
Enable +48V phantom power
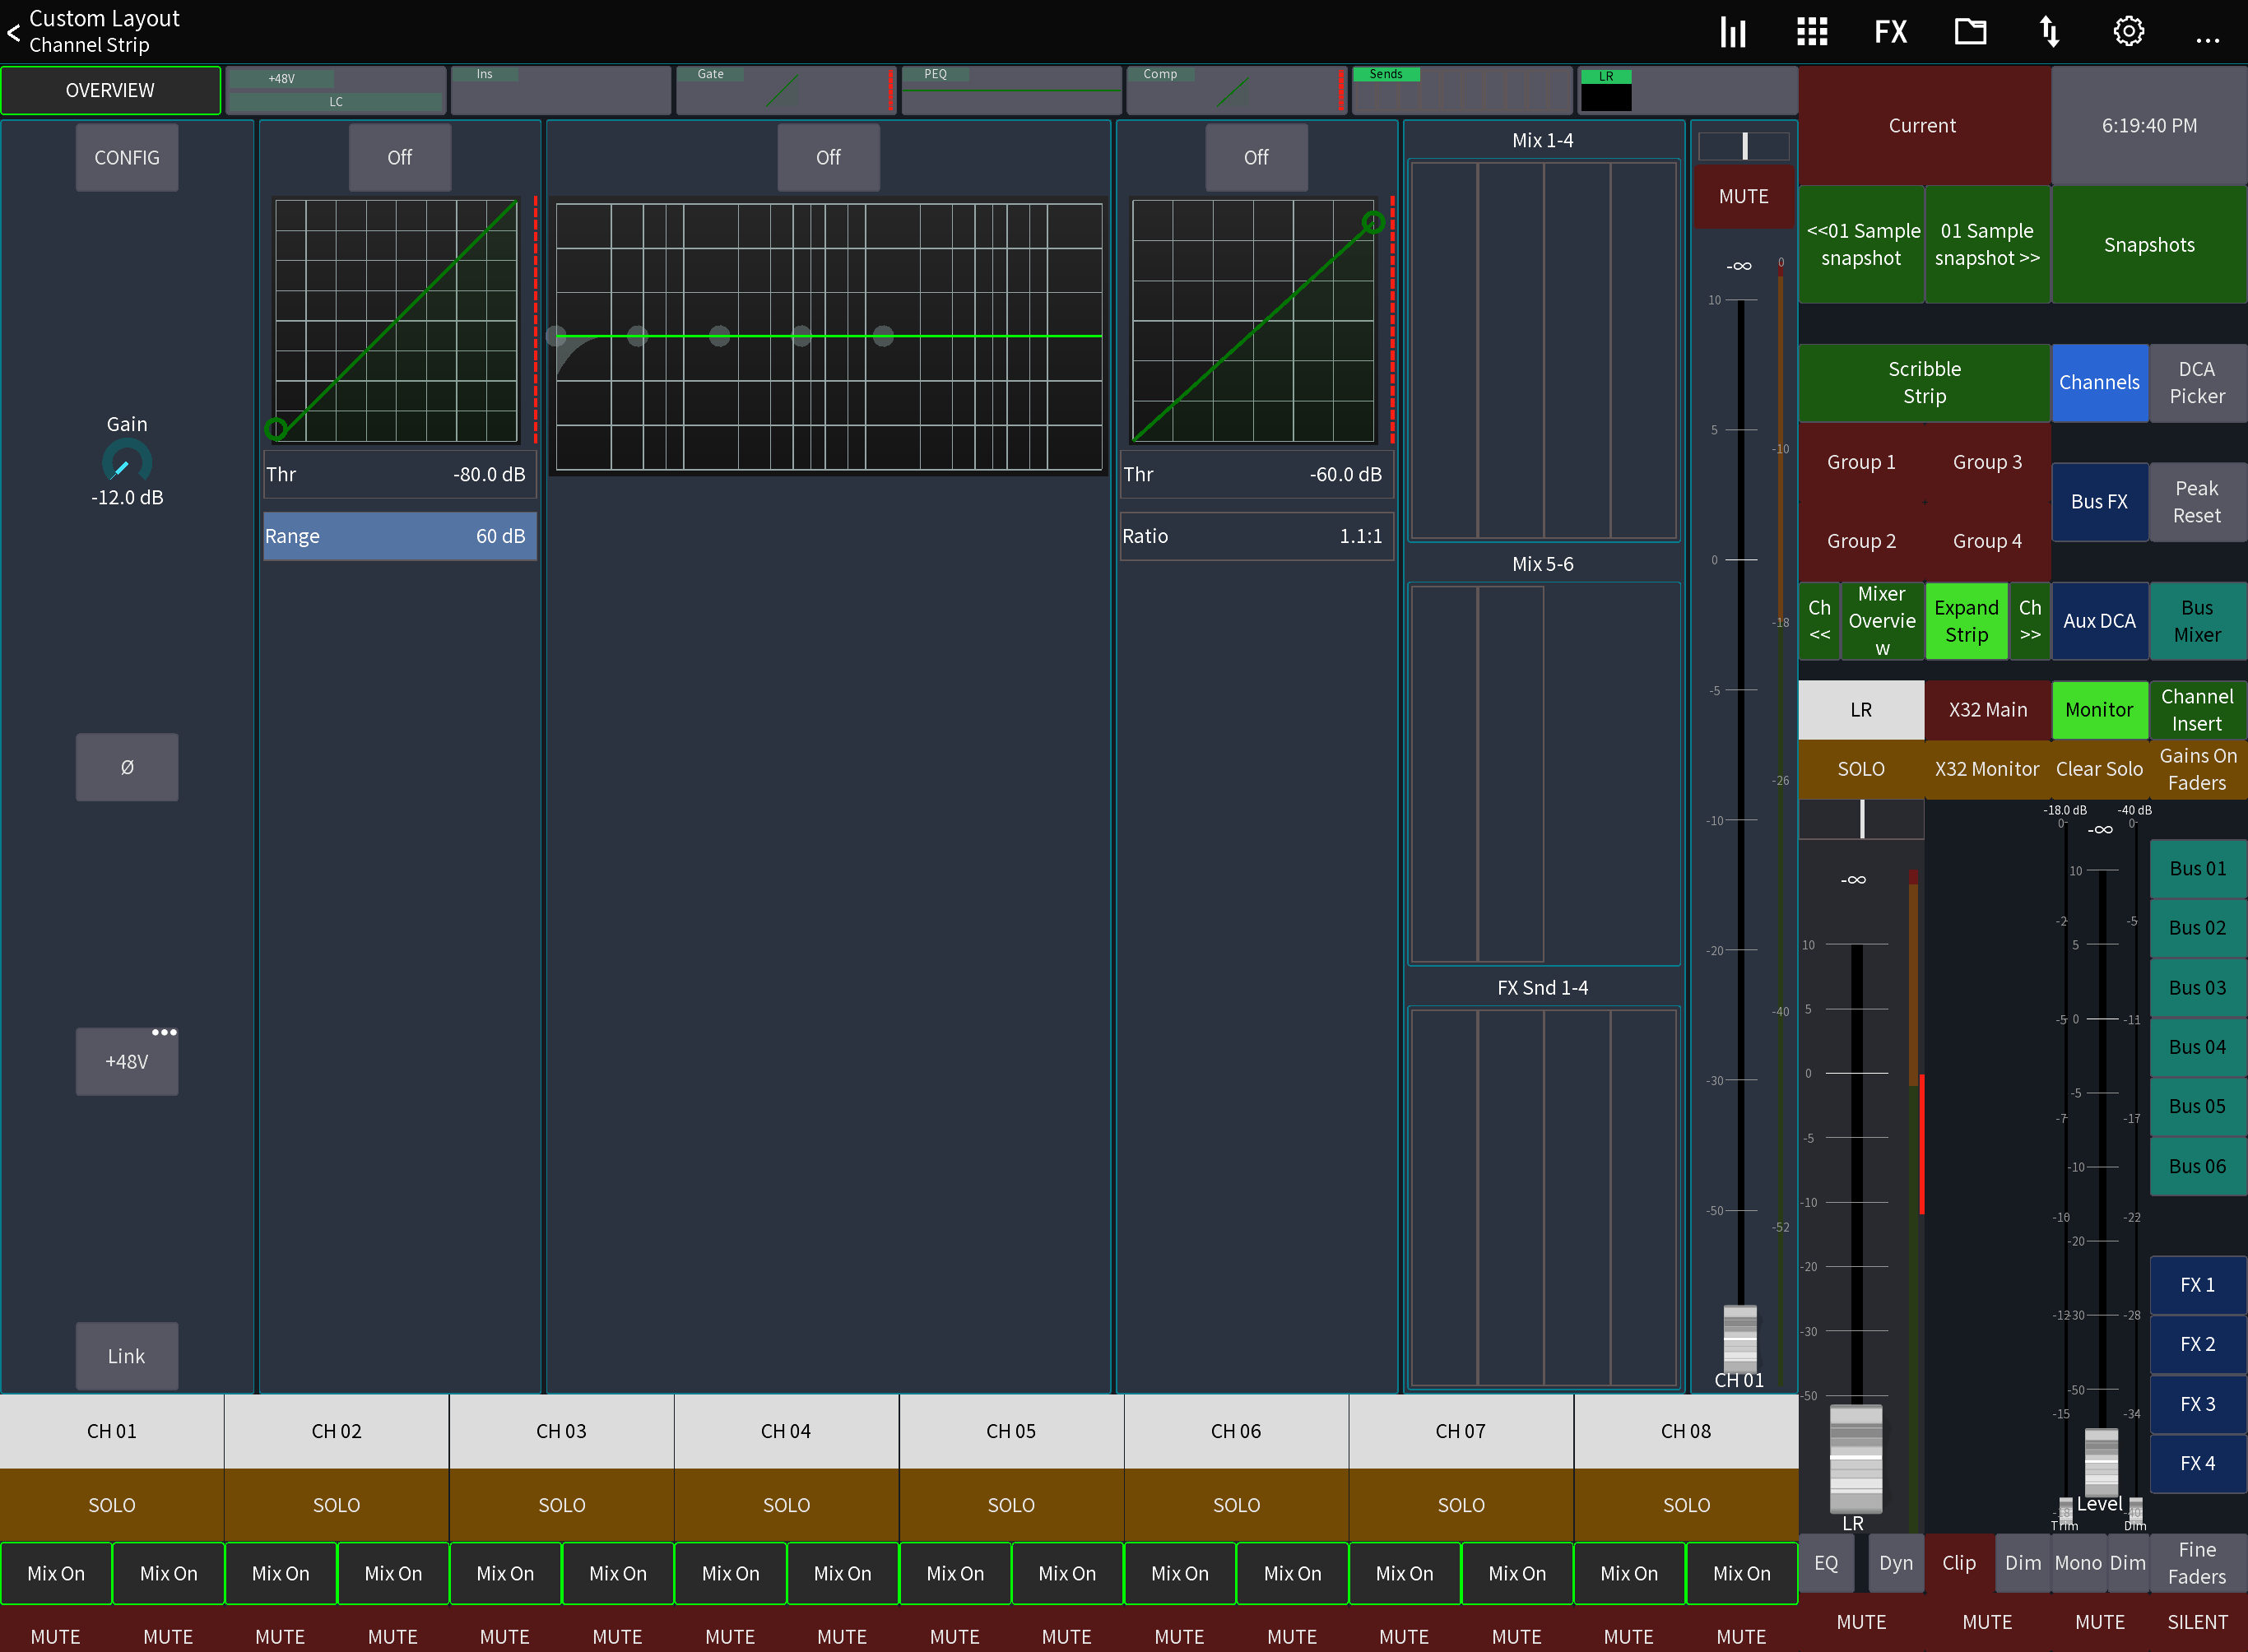(x=126, y=1061)
